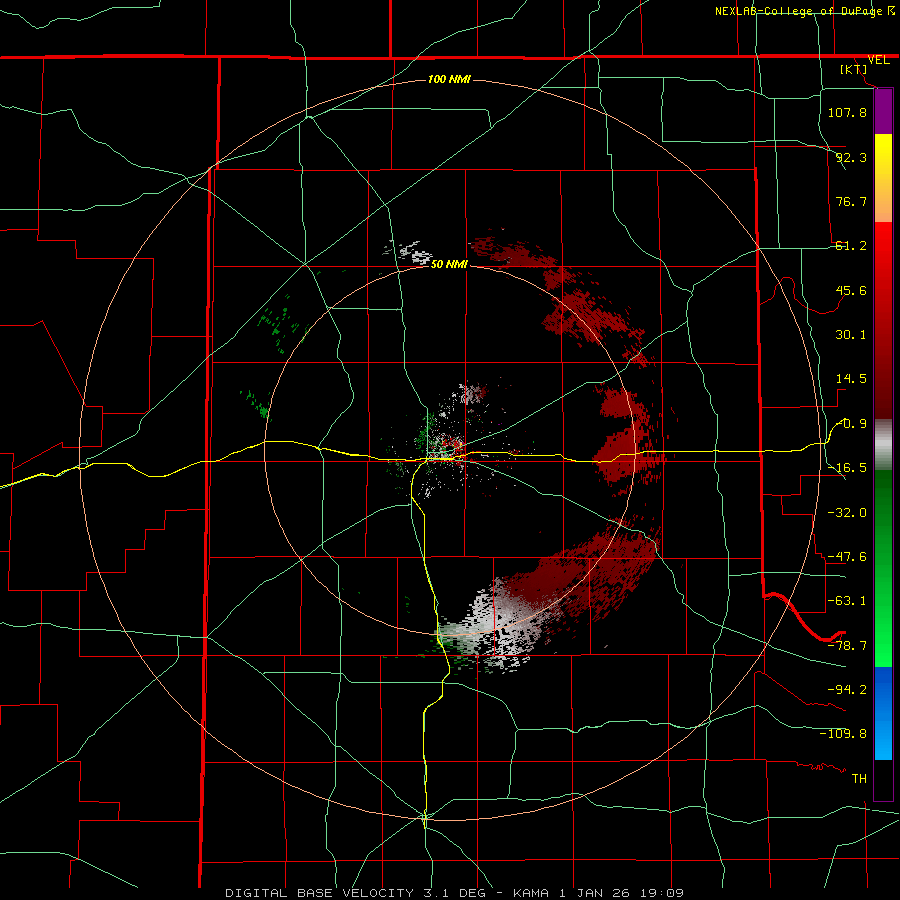
Task: Click the -16.5 velocity scale value
Action: tap(847, 468)
